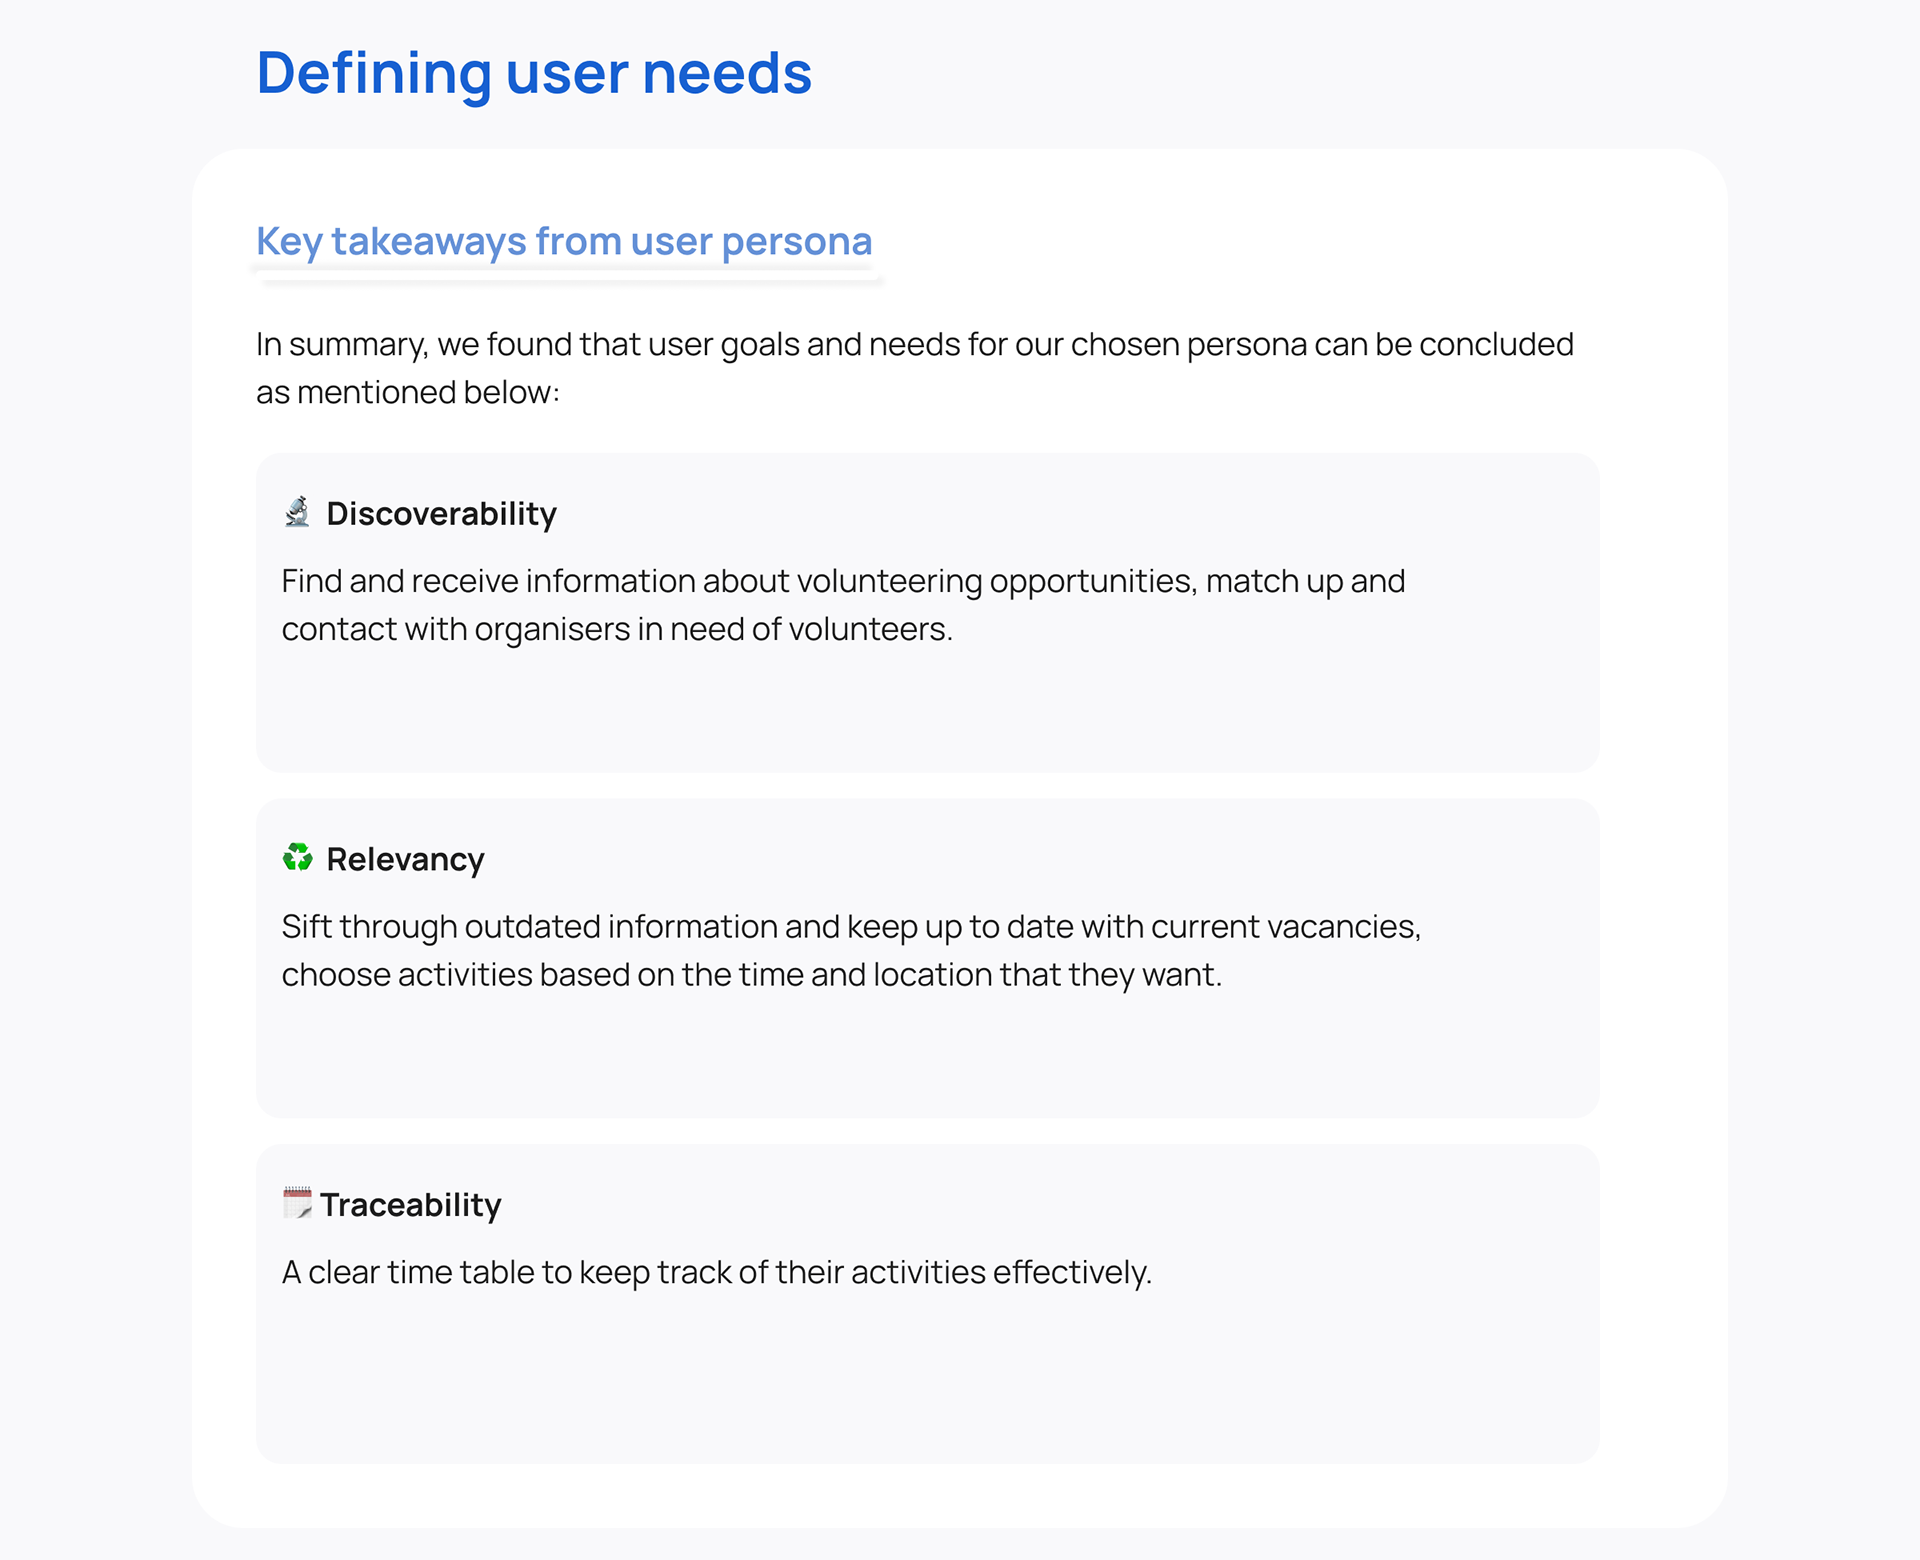1920x1560 pixels.
Task: Select the Discoverability heading
Action: pyautogui.click(x=441, y=514)
